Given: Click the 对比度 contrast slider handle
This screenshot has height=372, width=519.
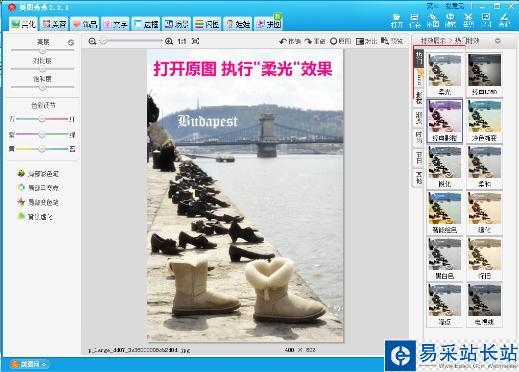Looking at the screenshot, I should 42,69.
